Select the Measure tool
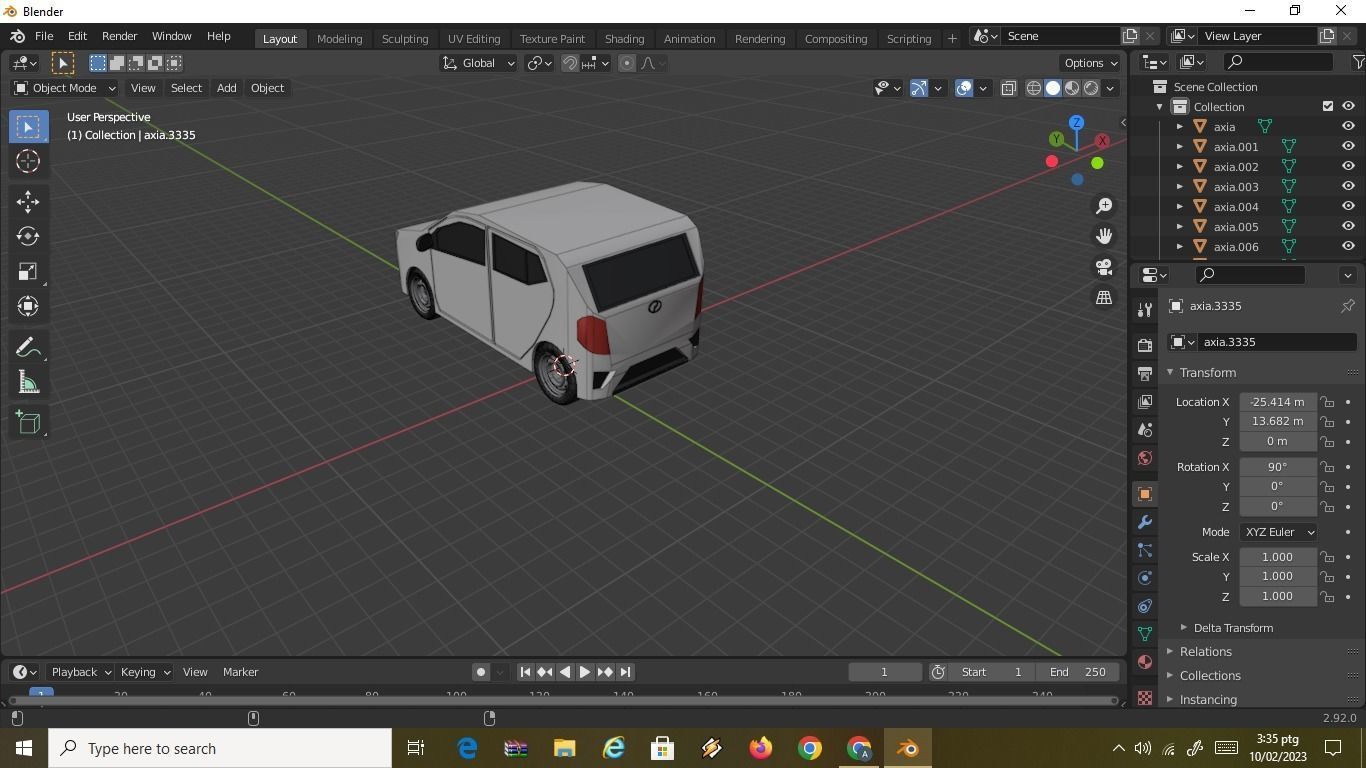This screenshot has width=1366, height=768. click(27, 381)
